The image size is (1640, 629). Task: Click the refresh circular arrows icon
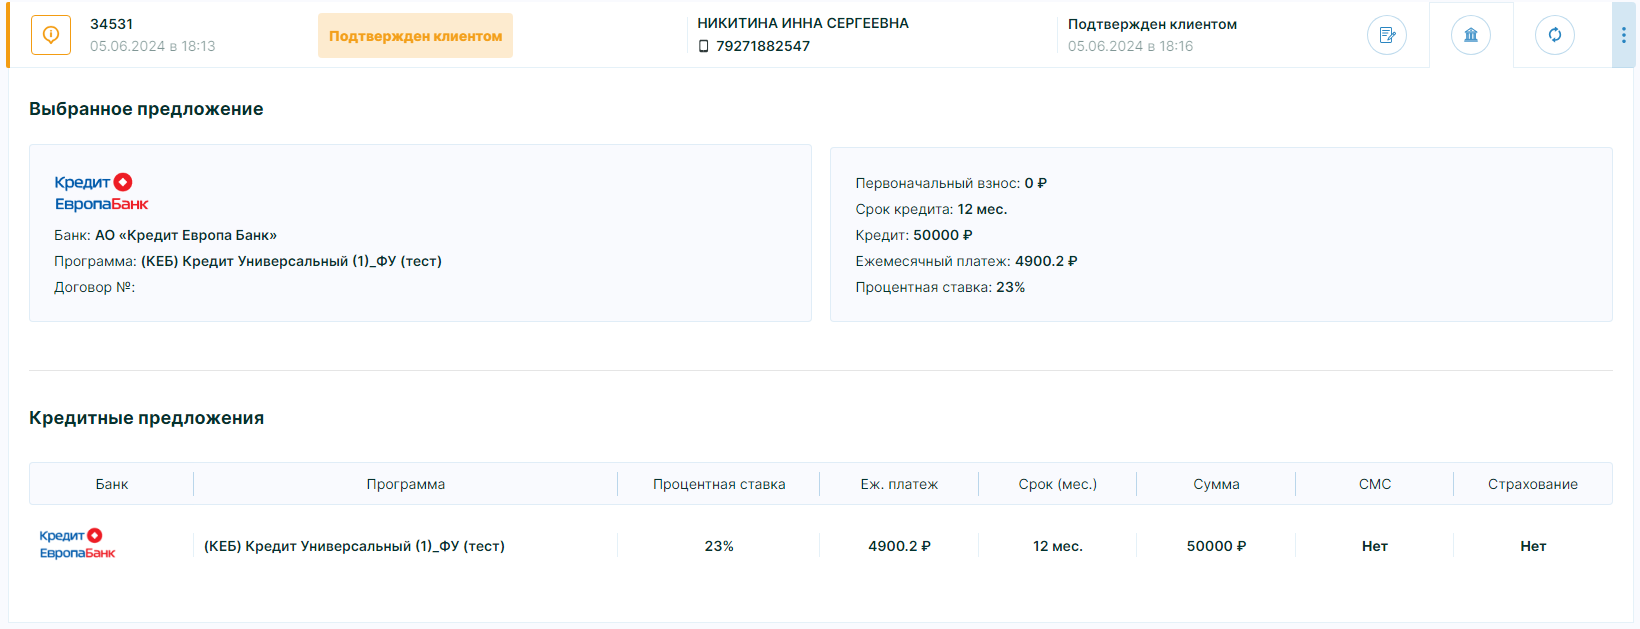tap(1555, 35)
